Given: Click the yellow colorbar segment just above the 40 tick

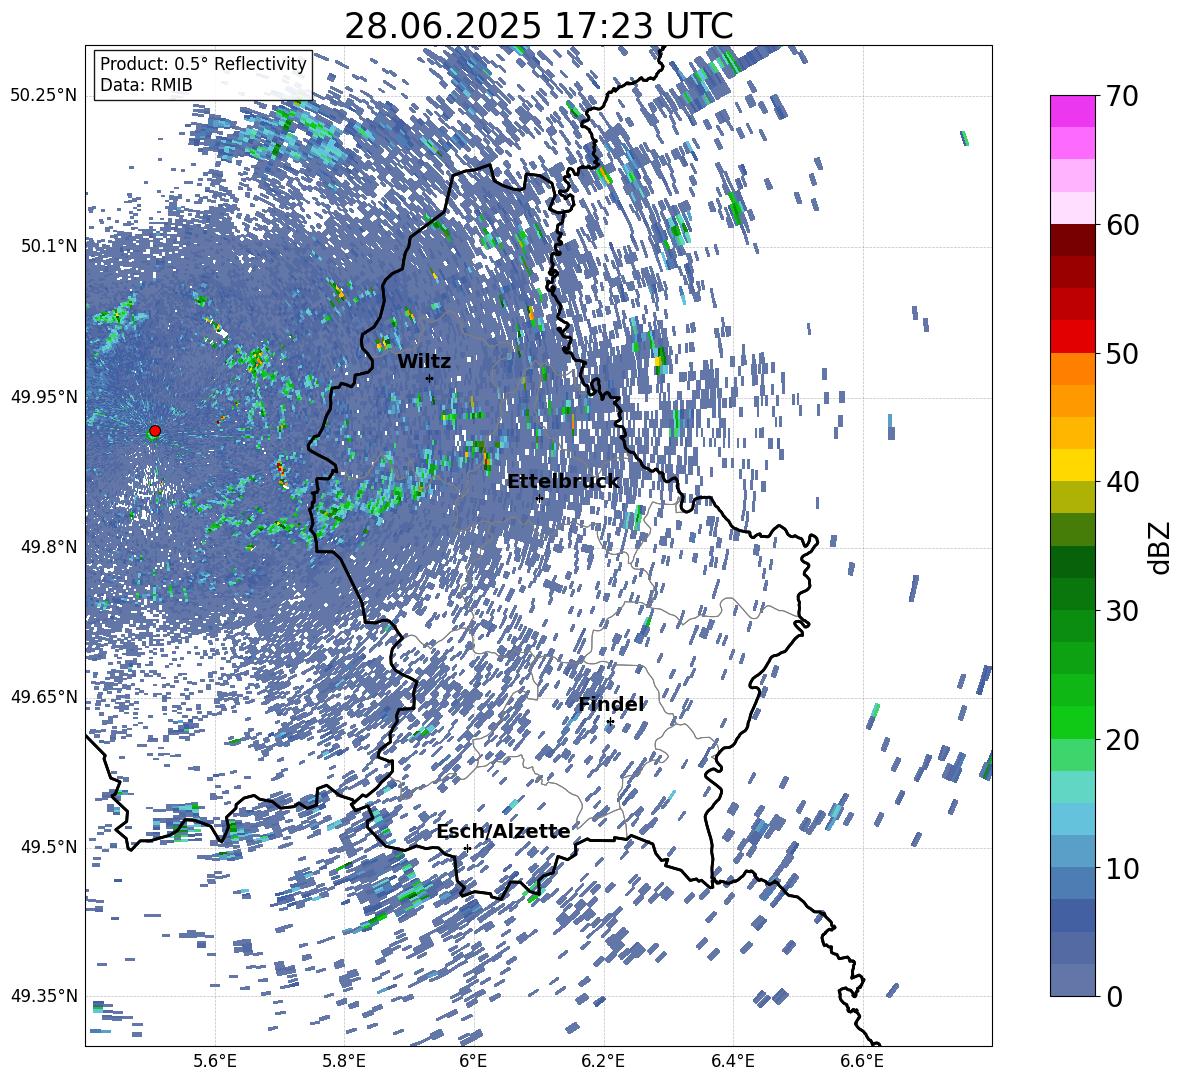Looking at the screenshot, I should click(x=1072, y=465).
